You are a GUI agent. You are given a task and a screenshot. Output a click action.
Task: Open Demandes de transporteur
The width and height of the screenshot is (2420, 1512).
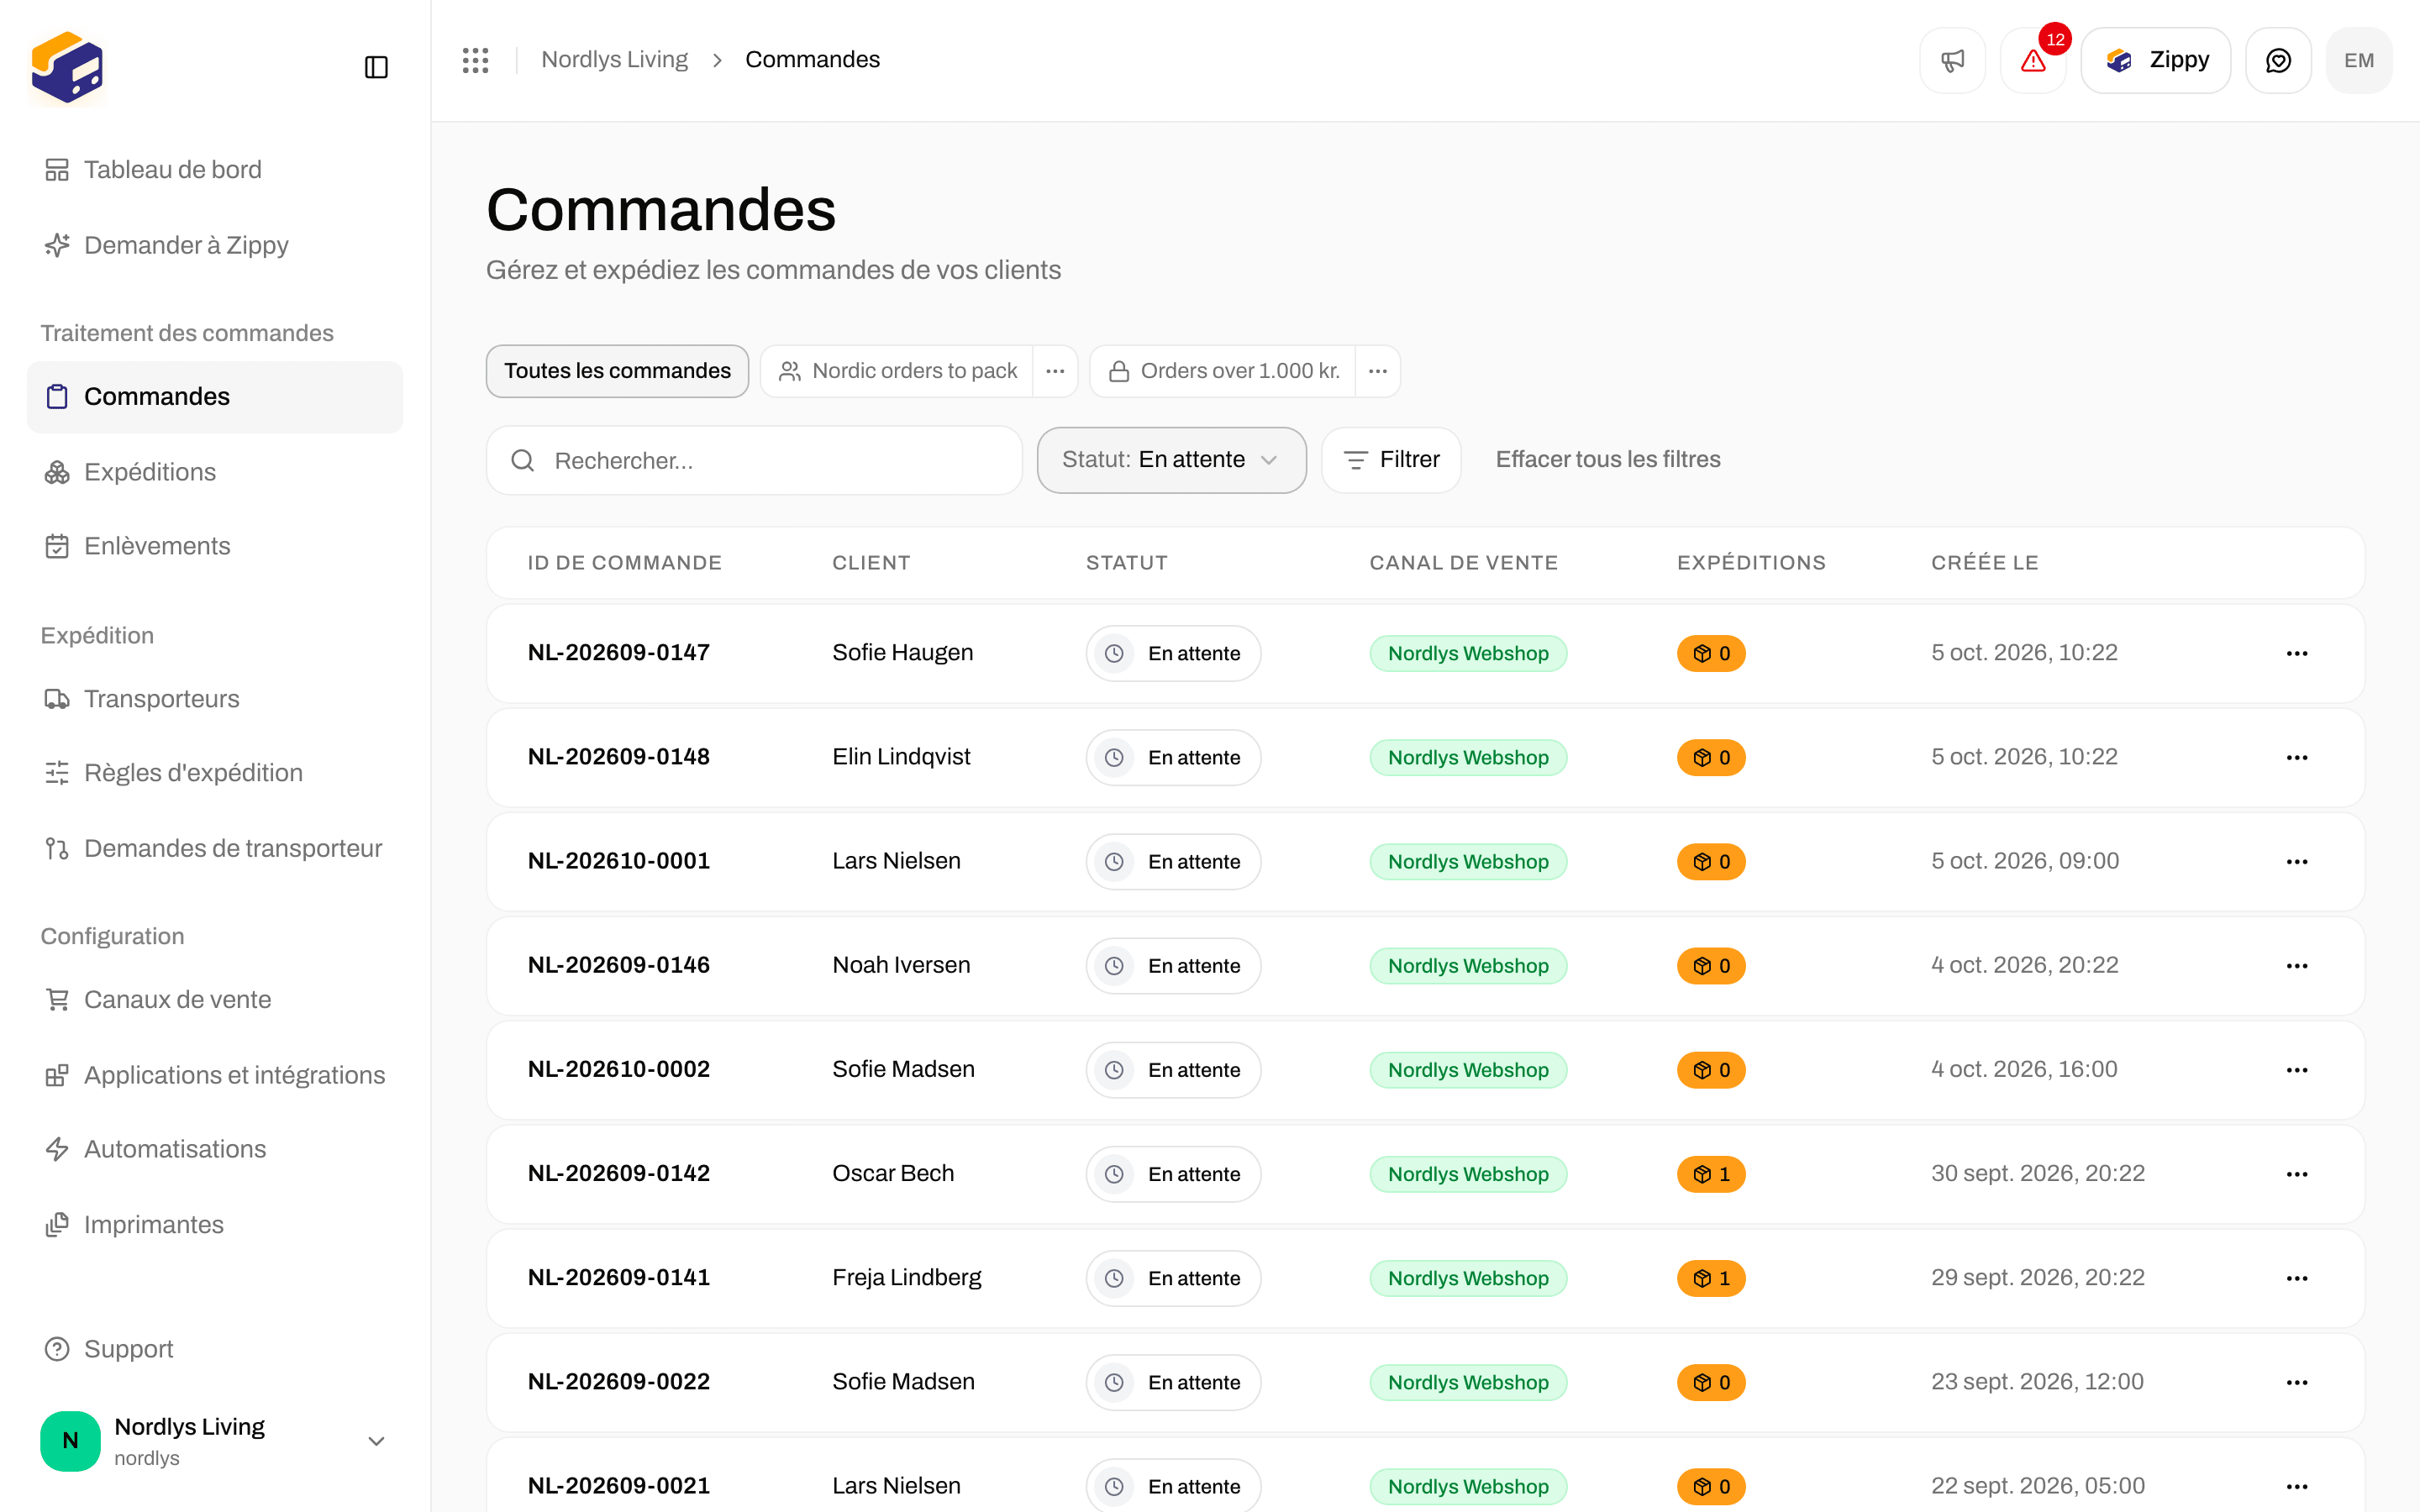(214, 848)
